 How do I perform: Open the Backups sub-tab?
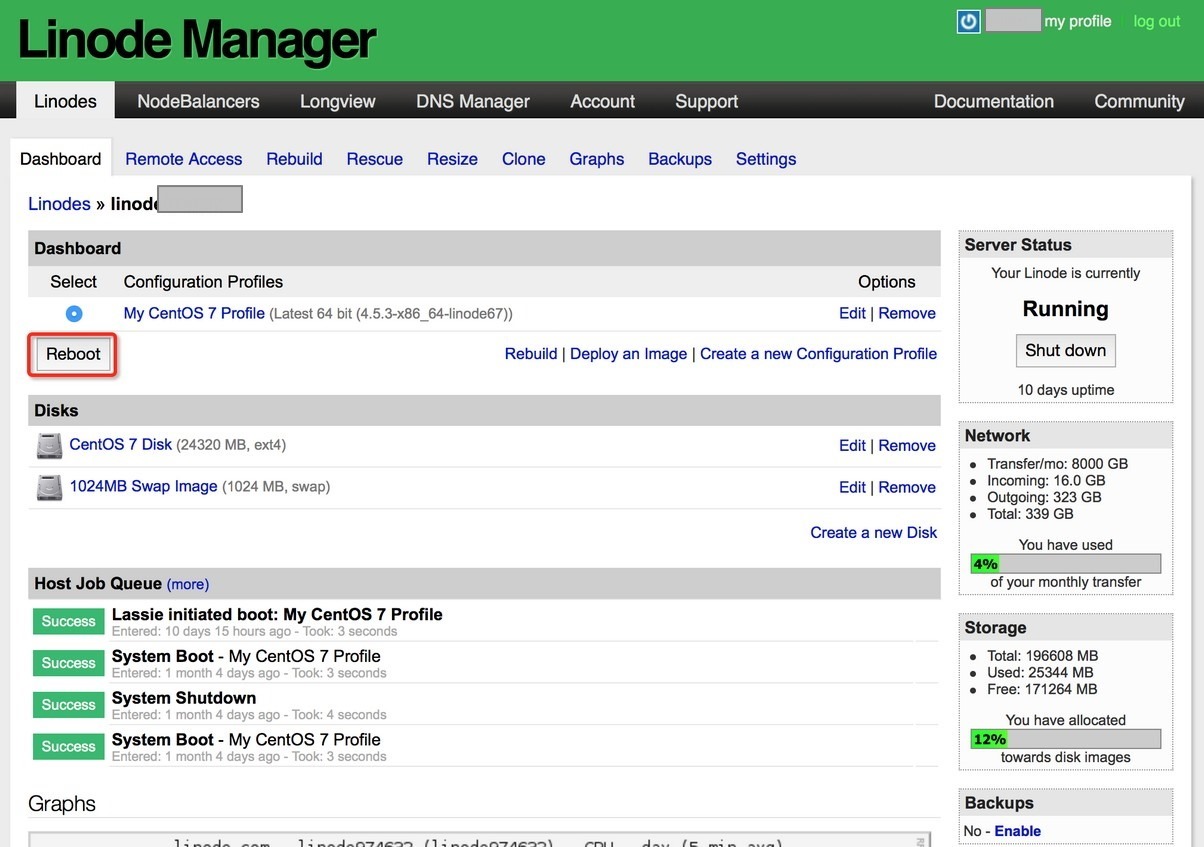(680, 159)
